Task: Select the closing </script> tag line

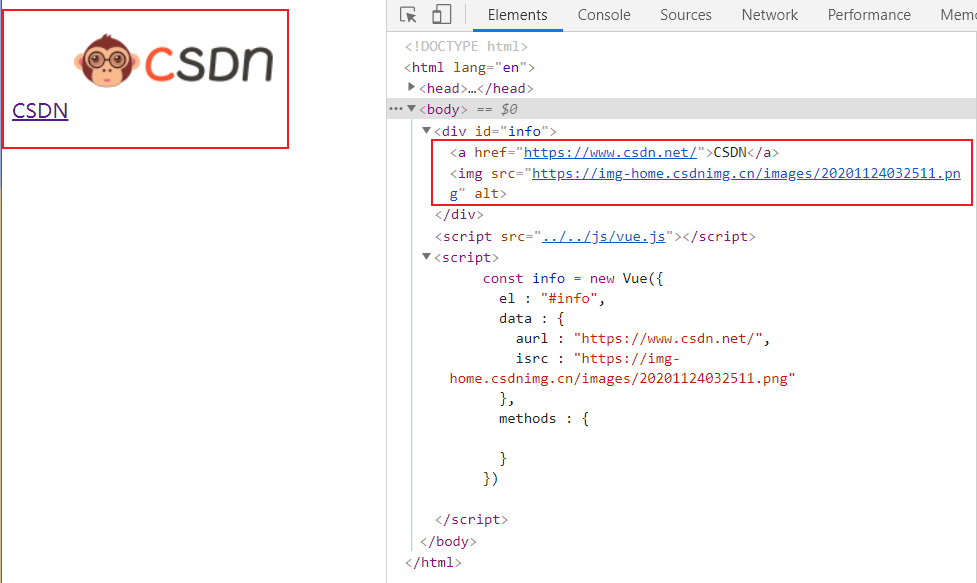Action: [472, 519]
